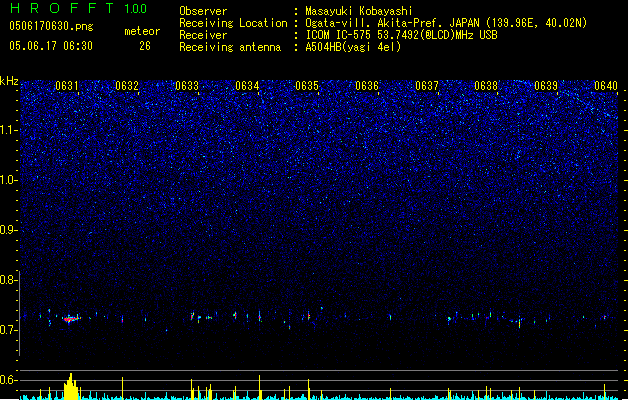Click the Ogata-vill. Akita-Pref. JAPAN location text
629x400 pixels.
point(446,23)
